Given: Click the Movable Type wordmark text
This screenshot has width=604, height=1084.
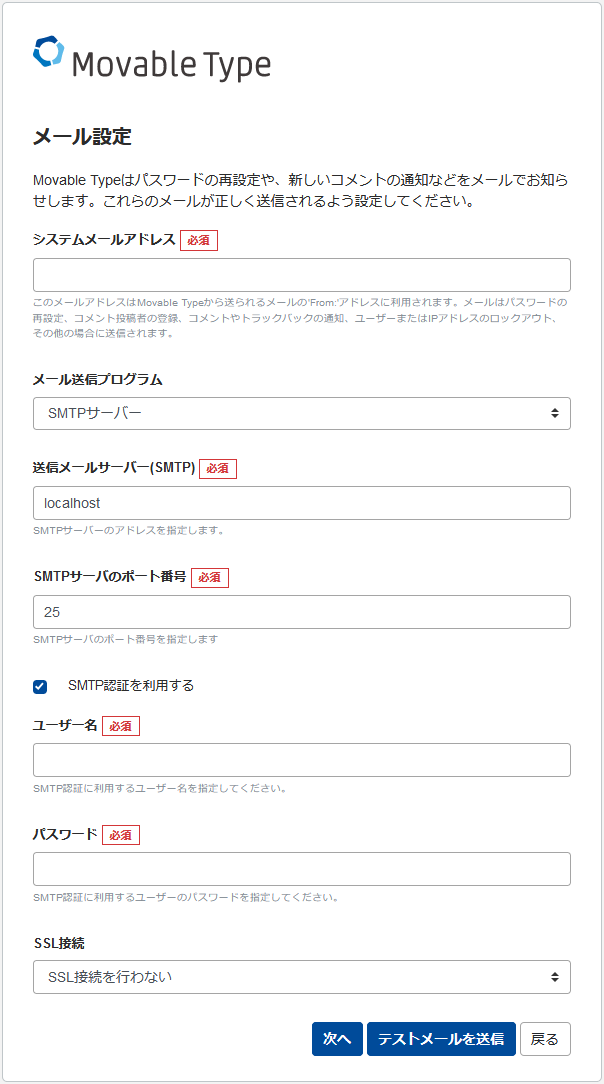Looking at the screenshot, I should pyautogui.click(x=171, y=65).
